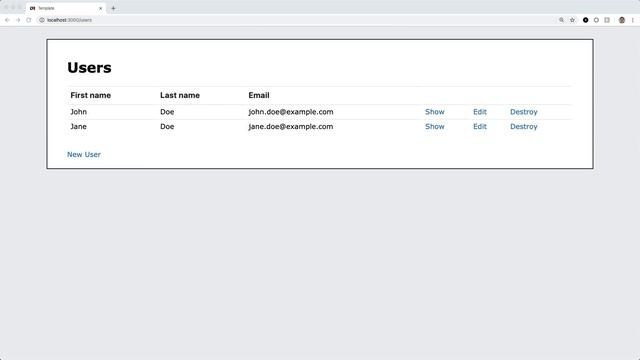Click the site info icon in address bar

tap(42, 20)
